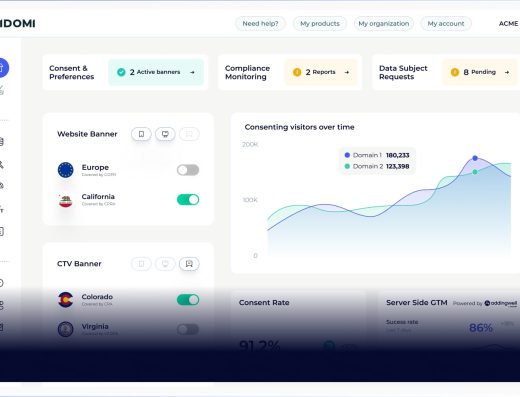The image size is (520, 397).
Task: Select Compliance Monitoring card title
Action: 247,72
